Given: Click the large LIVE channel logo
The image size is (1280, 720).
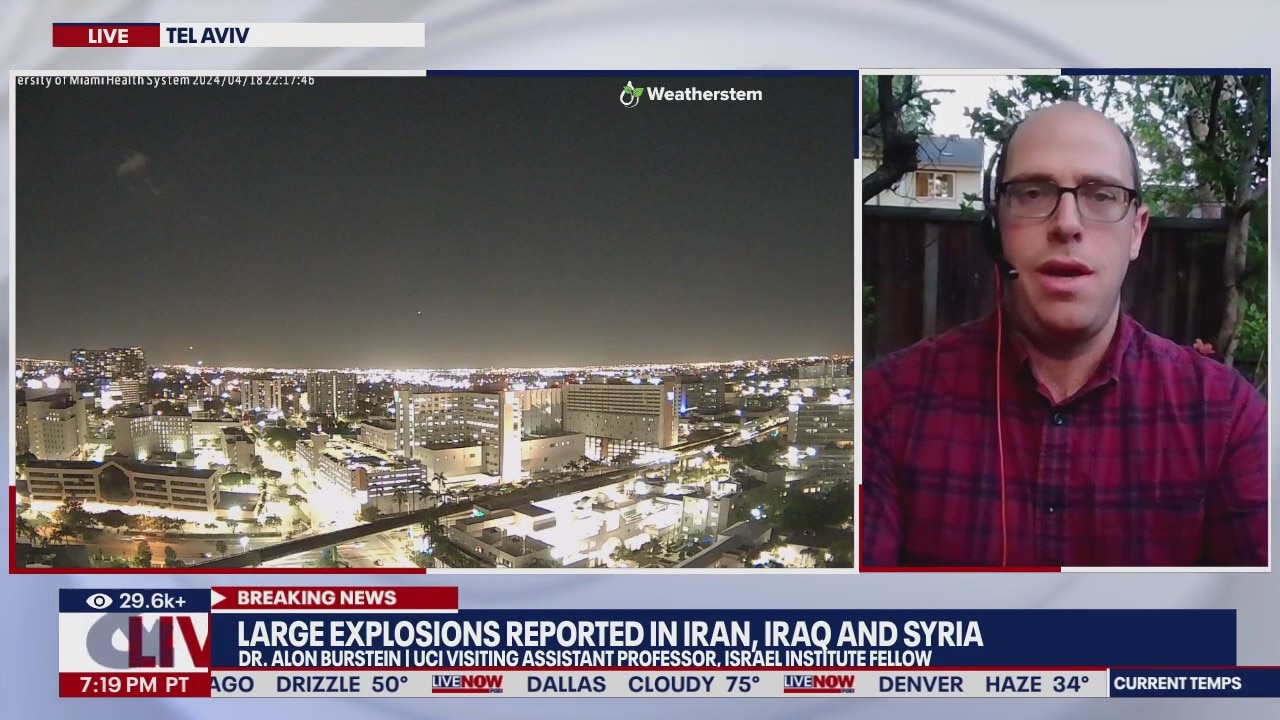Looking at the screenshot, I should [x=135, y=641].
